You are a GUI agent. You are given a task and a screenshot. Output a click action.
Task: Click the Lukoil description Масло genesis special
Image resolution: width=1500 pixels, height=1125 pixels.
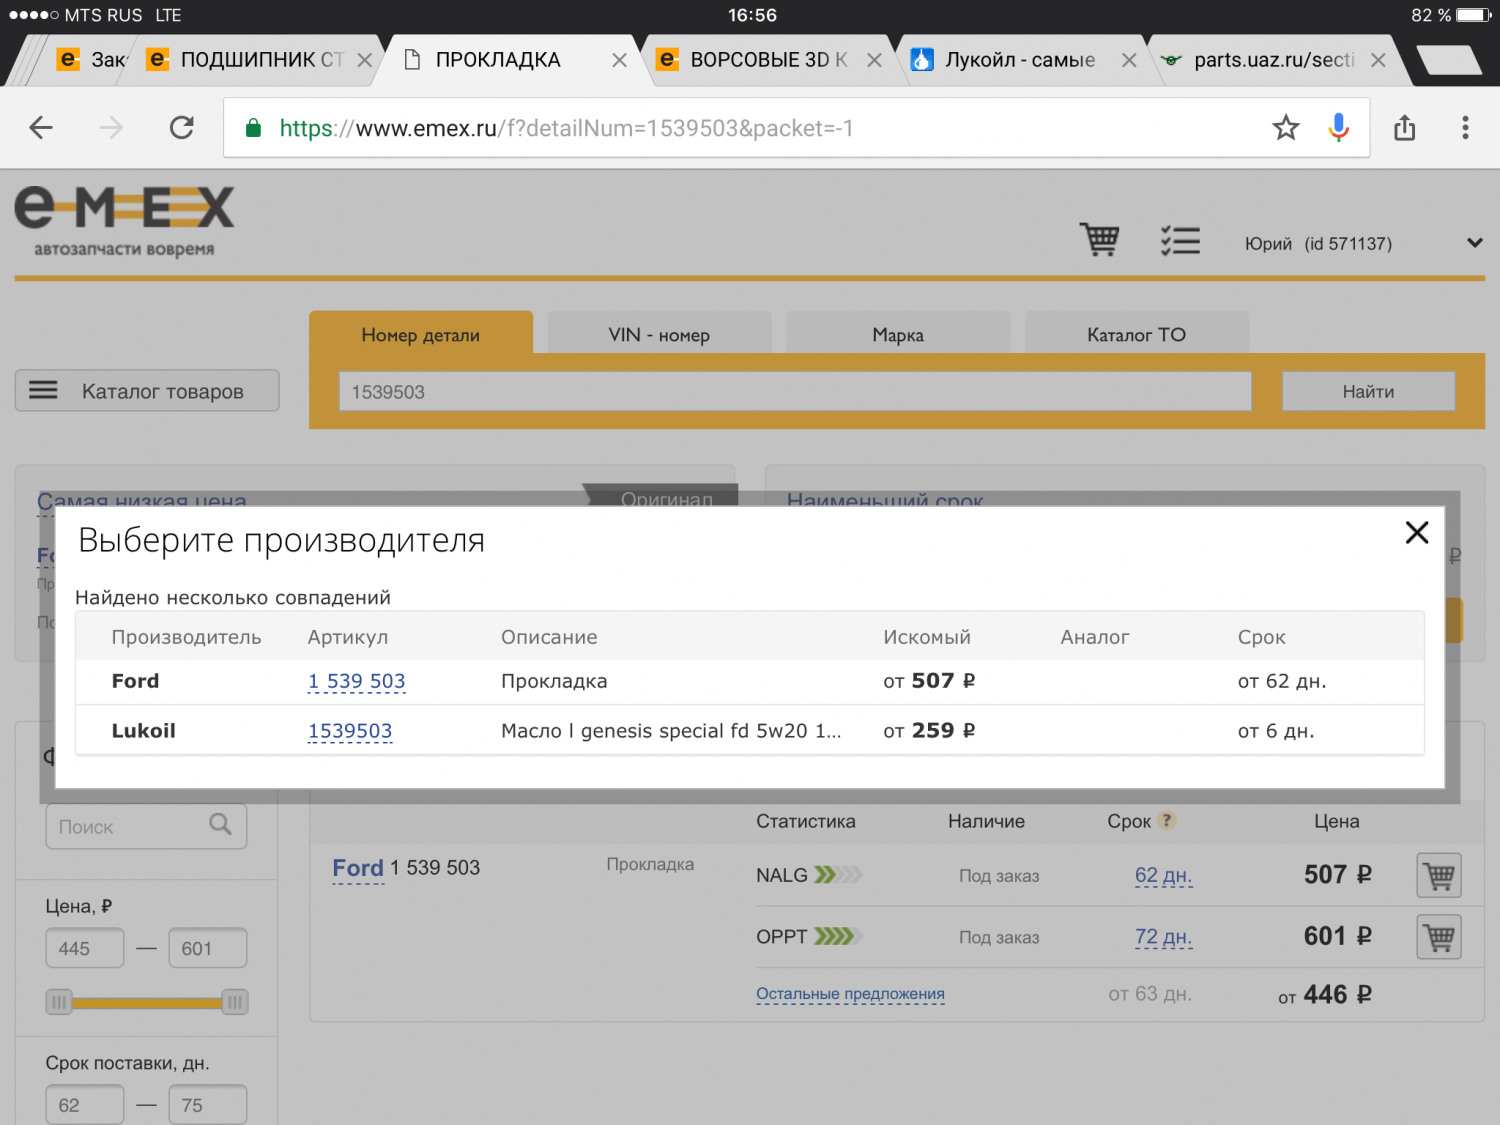pos(671,731)
